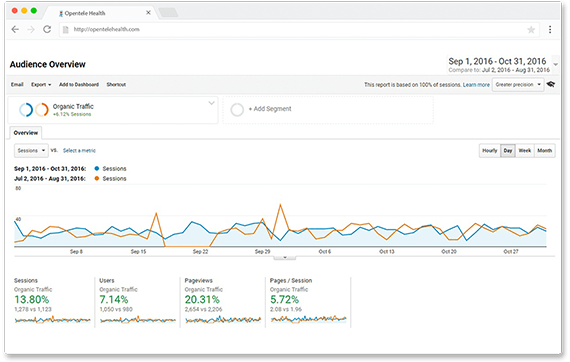The image size is (570, 362).
Task: Click Select a metric link
Action: pos(79,150)
